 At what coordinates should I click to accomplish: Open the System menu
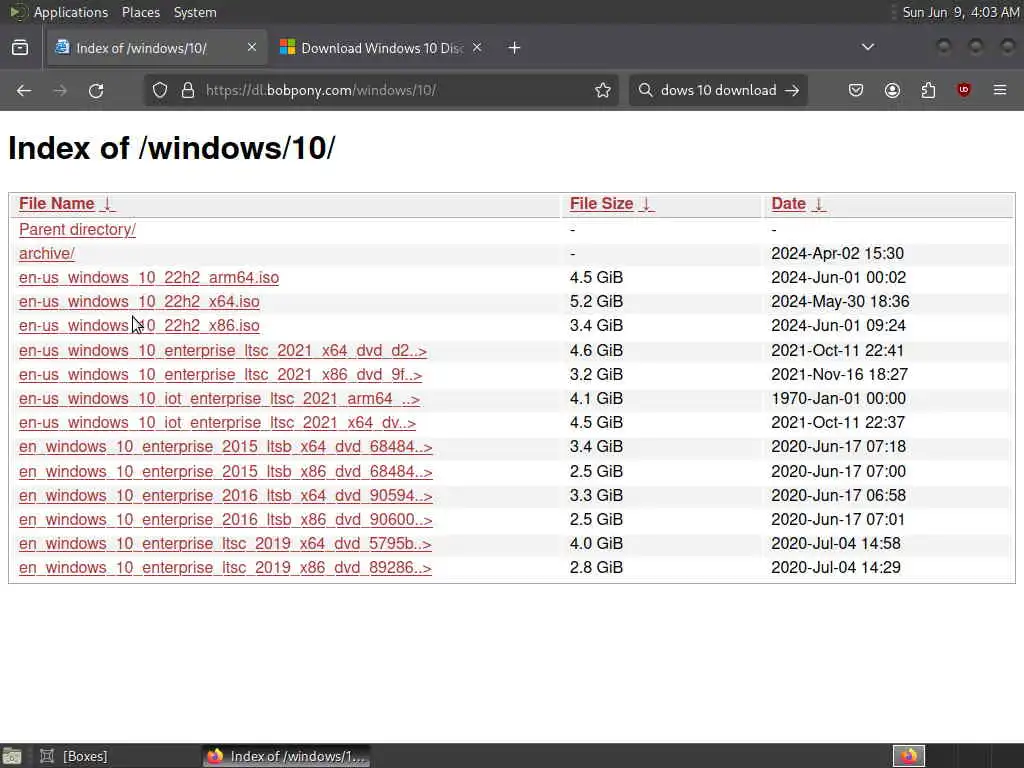(195, 12)
